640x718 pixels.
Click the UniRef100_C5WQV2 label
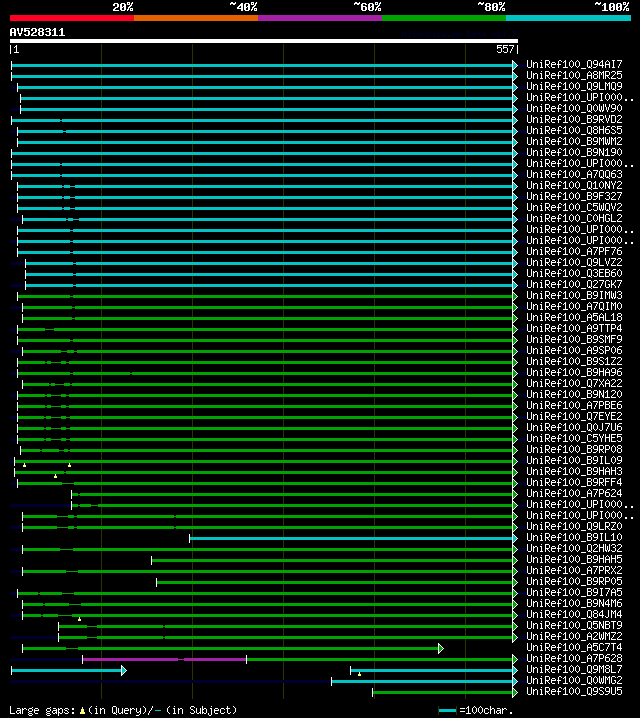point(574,207)
